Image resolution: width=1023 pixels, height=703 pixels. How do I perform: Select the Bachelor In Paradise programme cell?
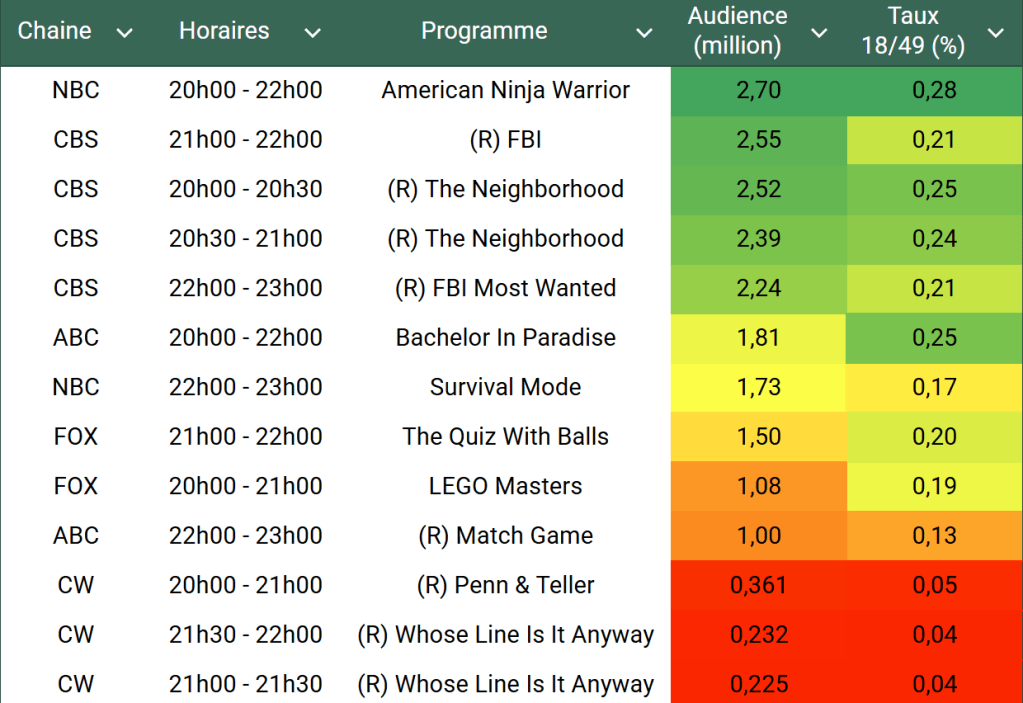pyautogui.click(x=505, y=337)
